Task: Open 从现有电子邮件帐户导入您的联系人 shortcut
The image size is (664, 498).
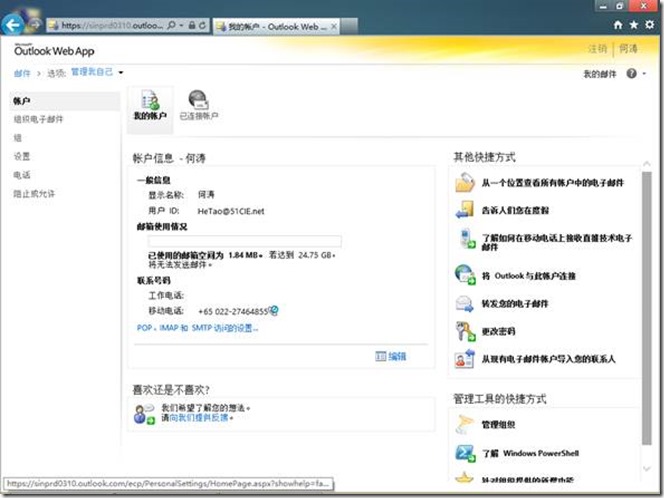Action: tap(548, 359)
